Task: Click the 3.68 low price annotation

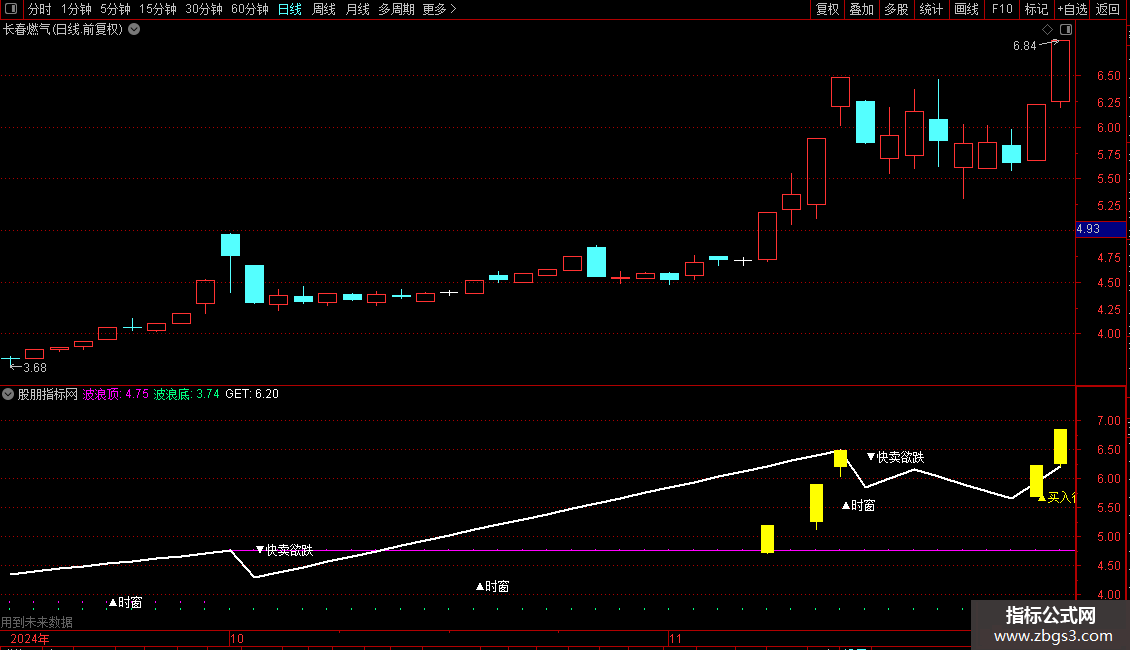Action: tap(35, 368)
